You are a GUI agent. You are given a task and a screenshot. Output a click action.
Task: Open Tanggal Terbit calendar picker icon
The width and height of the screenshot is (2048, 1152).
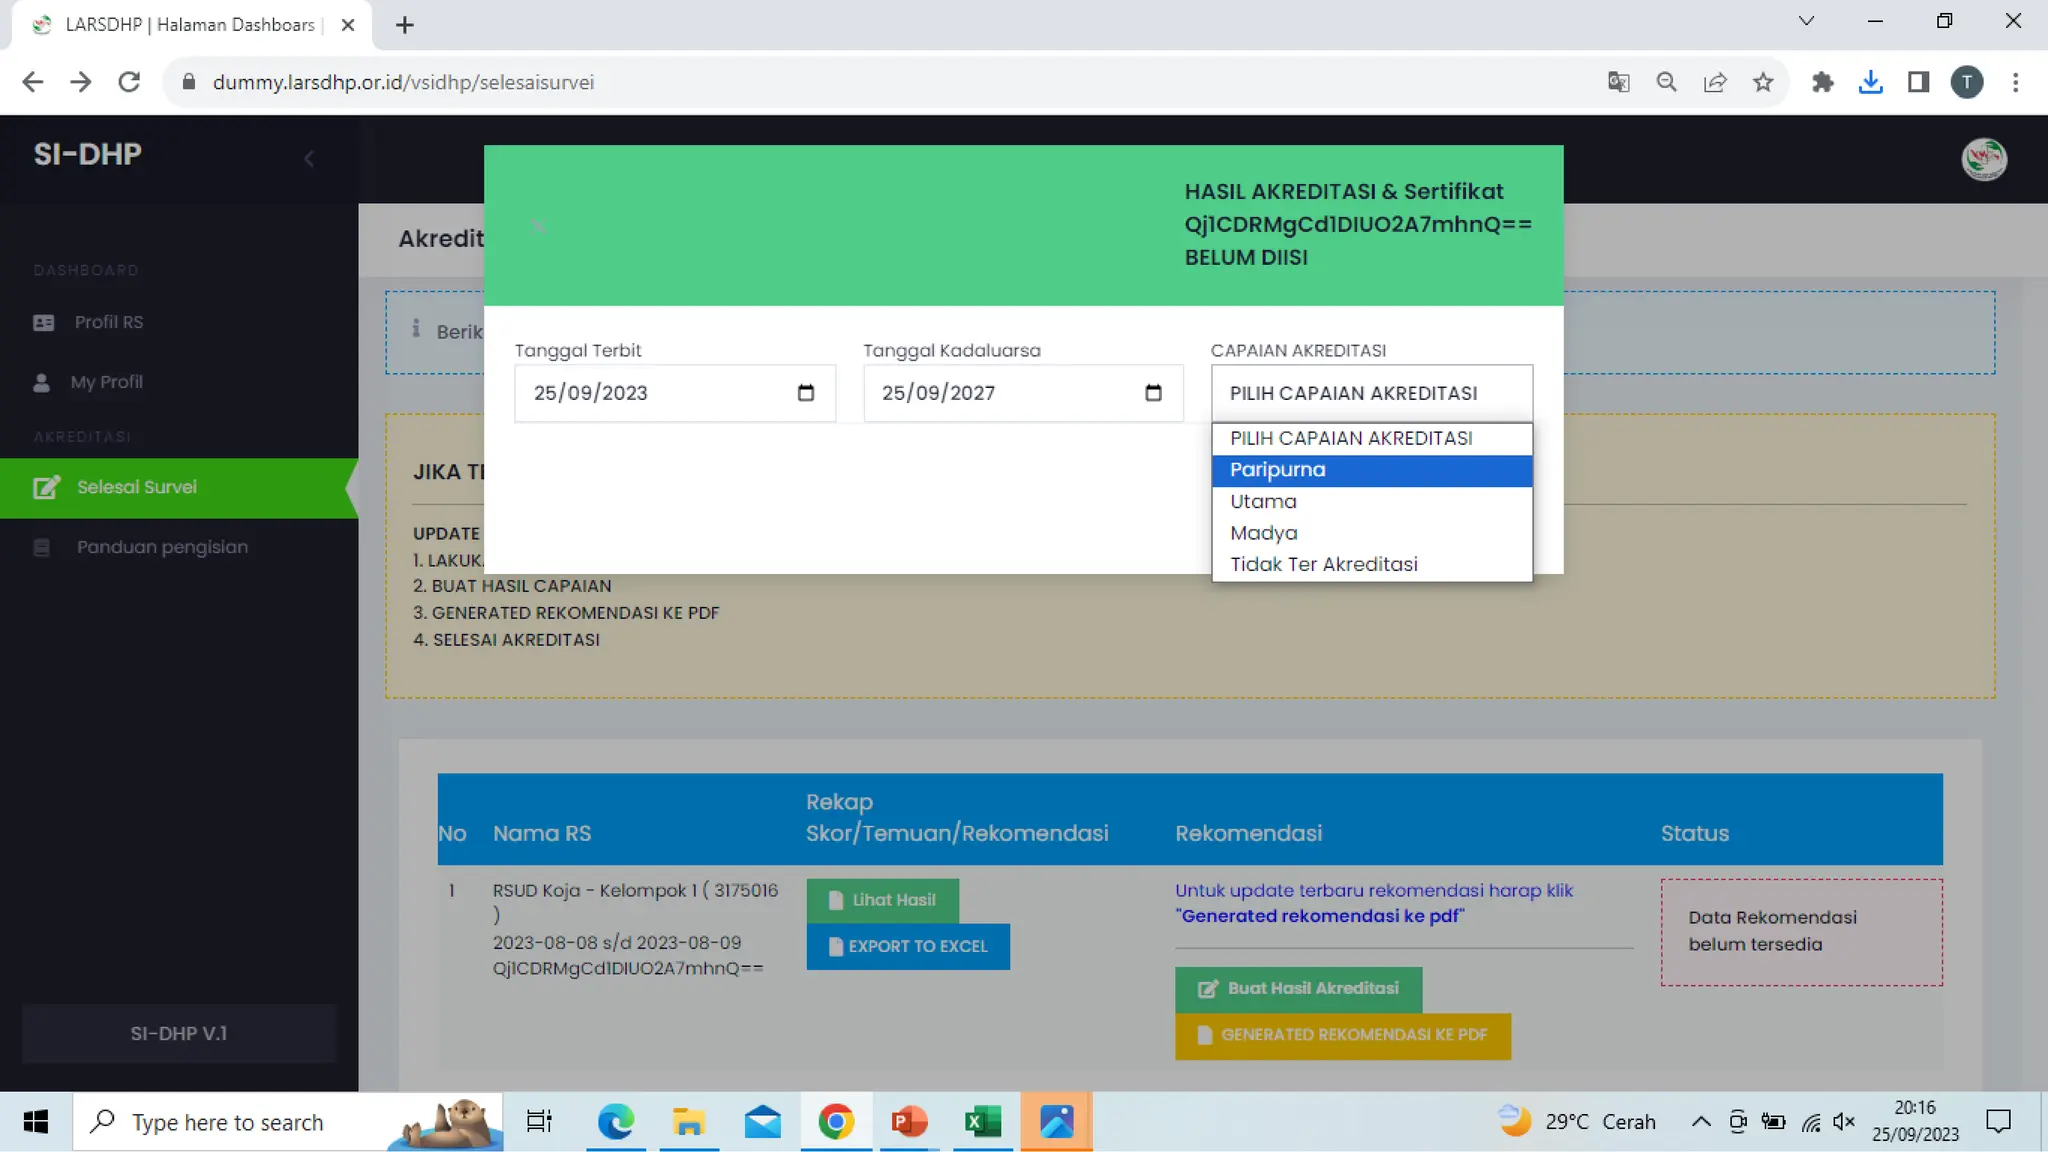point(806,393)
